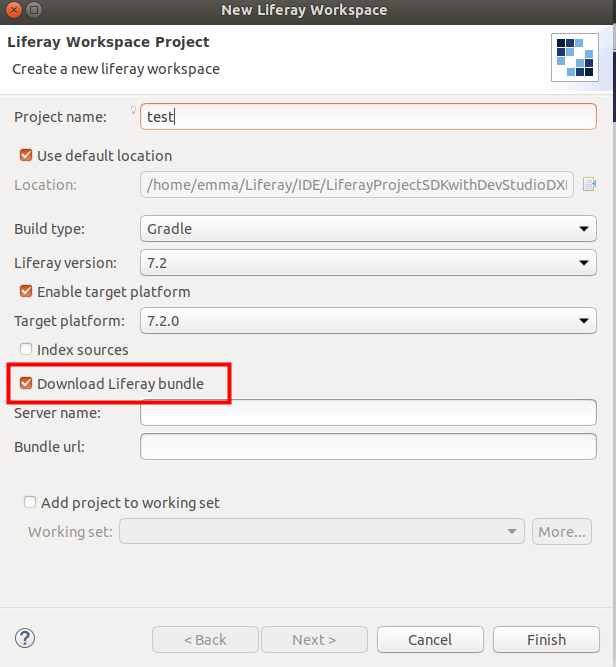This screenshot has width=616, height=667.
Task: Click the browse location icon beside Location field
Action: tap(589, 184)
